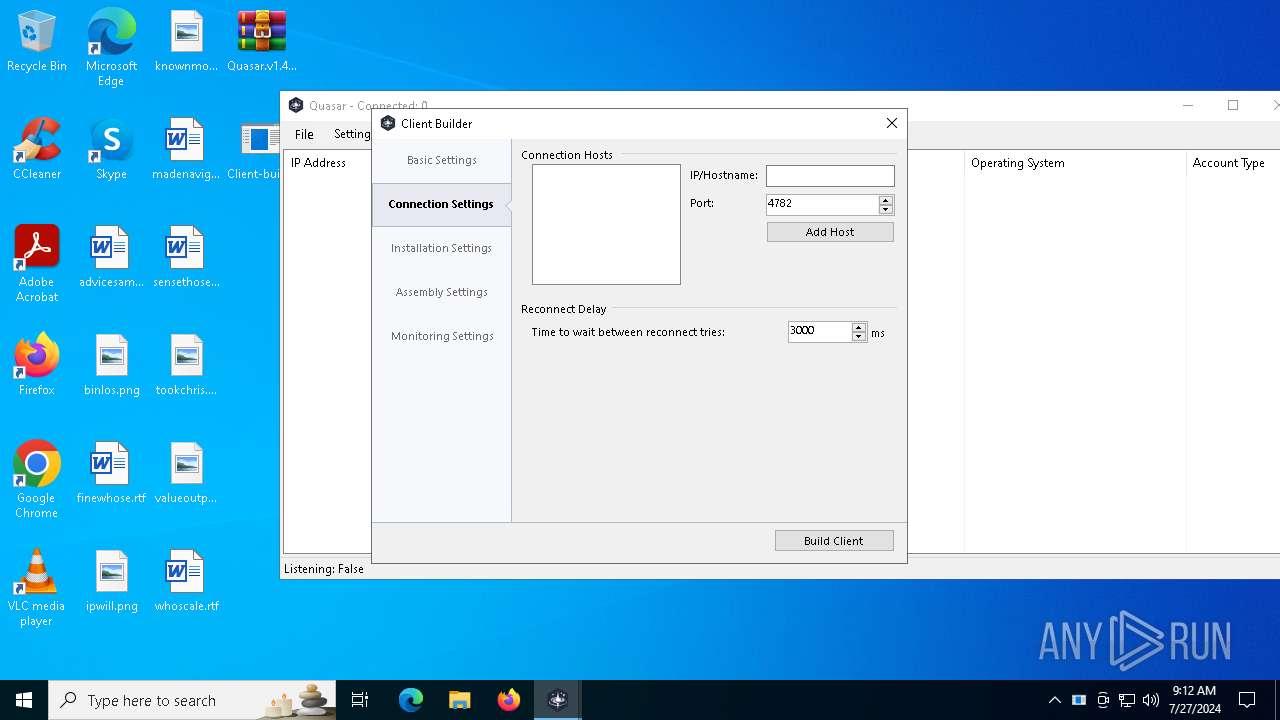Select the binlos.png file icon
Image resolution: width=1280 pixels, height=720 pixels.
coord(111,365)
